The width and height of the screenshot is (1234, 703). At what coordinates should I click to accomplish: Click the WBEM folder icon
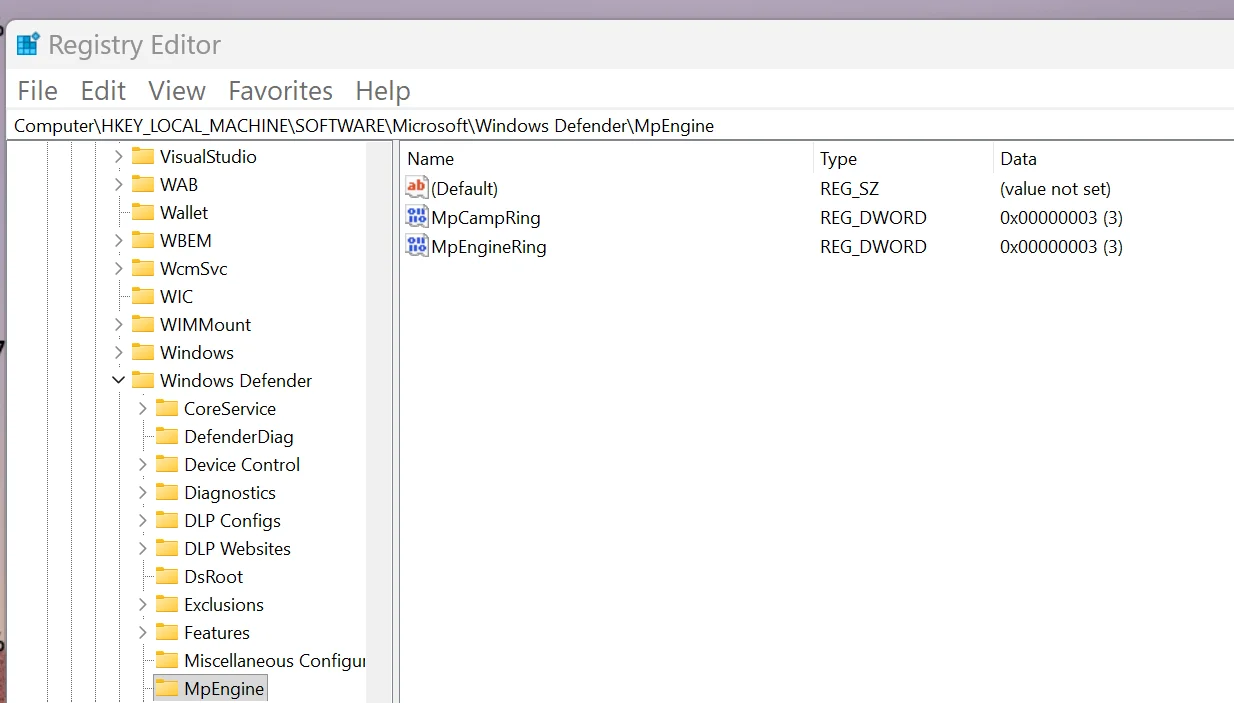tap(143, 240)
